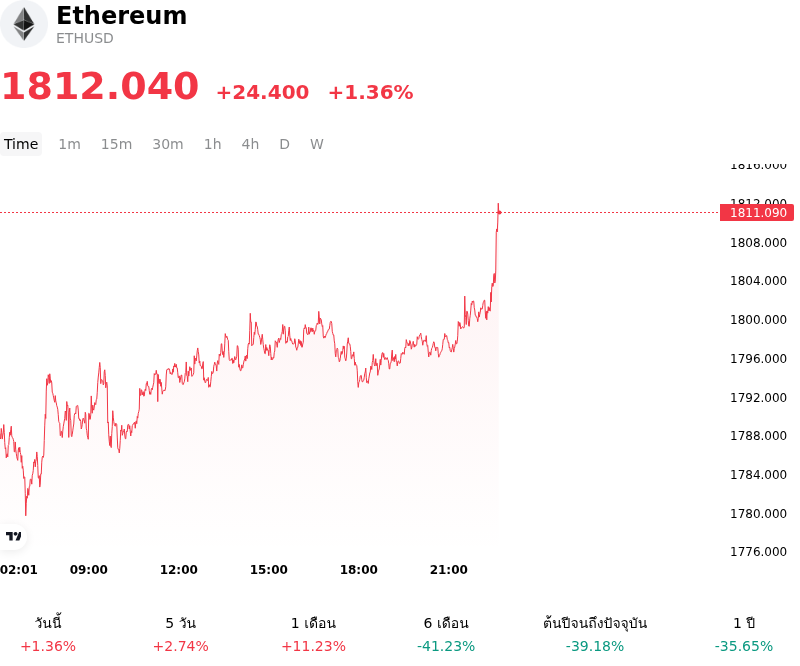Click the 18:00 time axis marker
Viewport: 800px width, 666px height.
pyautogui.click(x=359, y=570)
